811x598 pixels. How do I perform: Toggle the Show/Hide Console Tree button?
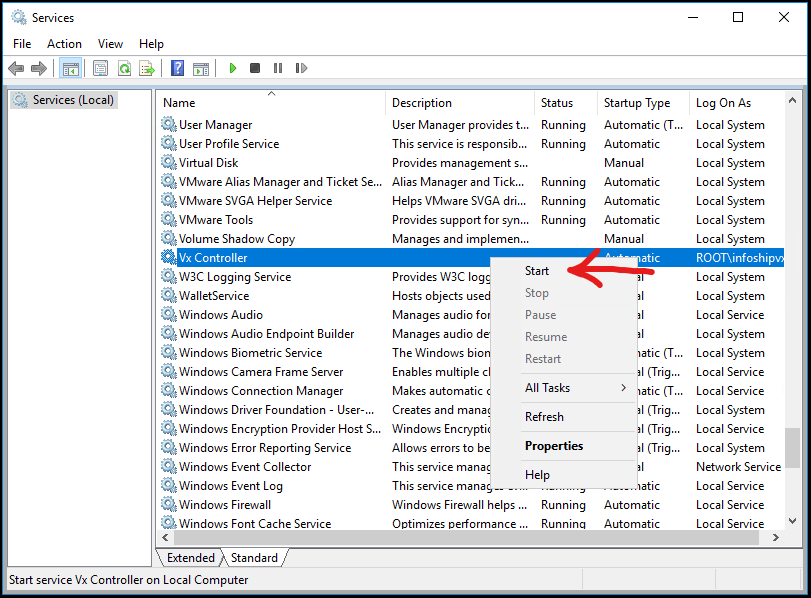[x=71, y=68]
